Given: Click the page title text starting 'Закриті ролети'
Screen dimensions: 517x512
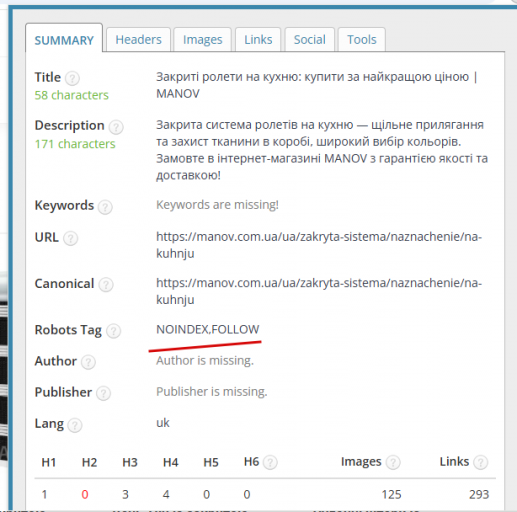Looking at the screenshot, I should [317, 85].
